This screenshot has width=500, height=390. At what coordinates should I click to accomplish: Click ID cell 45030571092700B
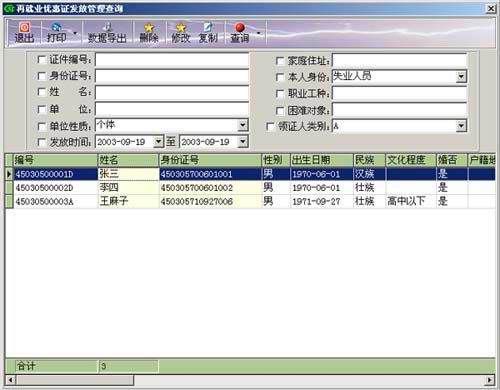pos(210,201)
